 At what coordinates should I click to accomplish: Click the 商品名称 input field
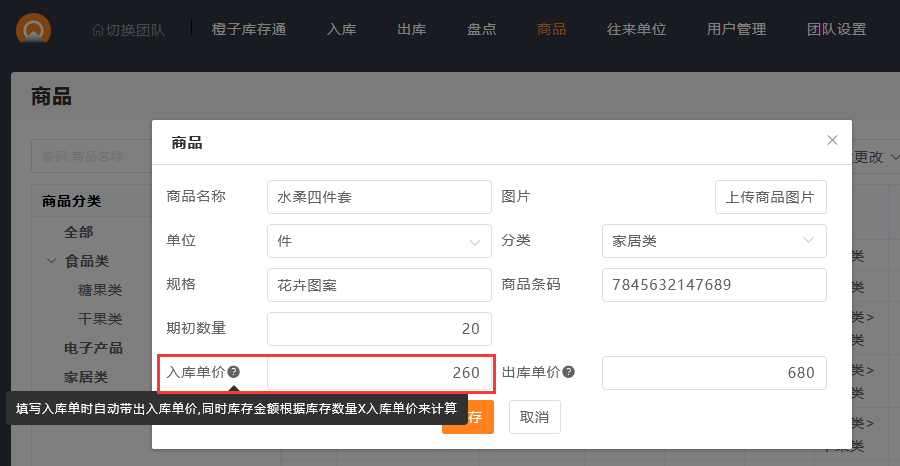pyautogui.click(x=379, y=197)
